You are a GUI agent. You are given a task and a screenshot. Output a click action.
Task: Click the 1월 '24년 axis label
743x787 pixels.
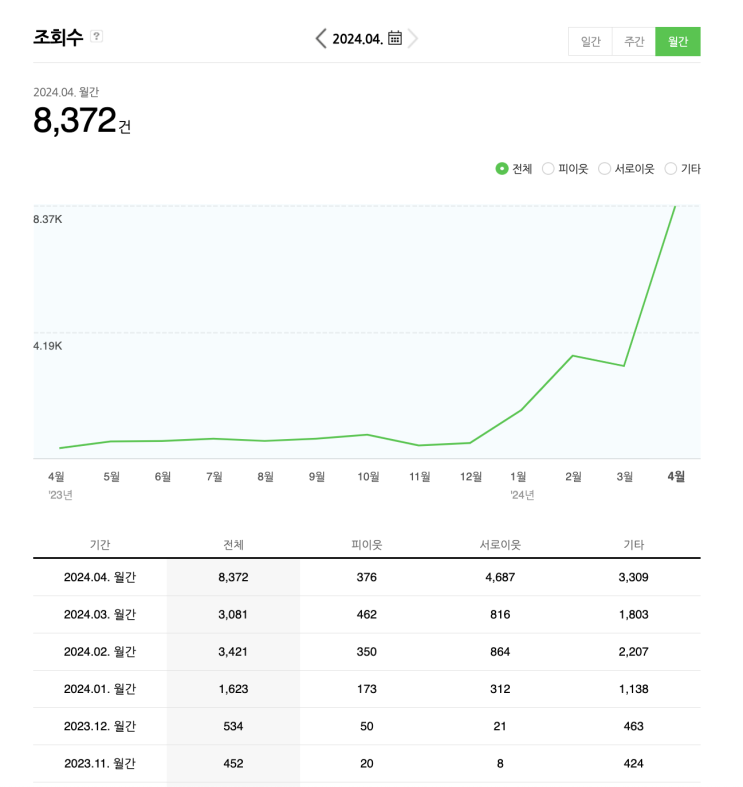pos(521,485)
